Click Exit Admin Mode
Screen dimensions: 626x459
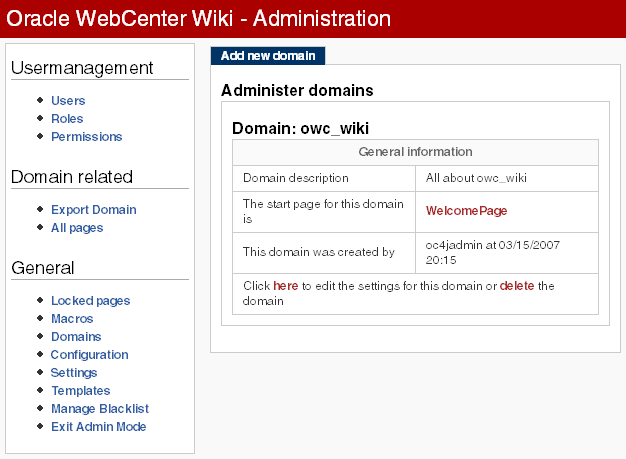(99, 426)
